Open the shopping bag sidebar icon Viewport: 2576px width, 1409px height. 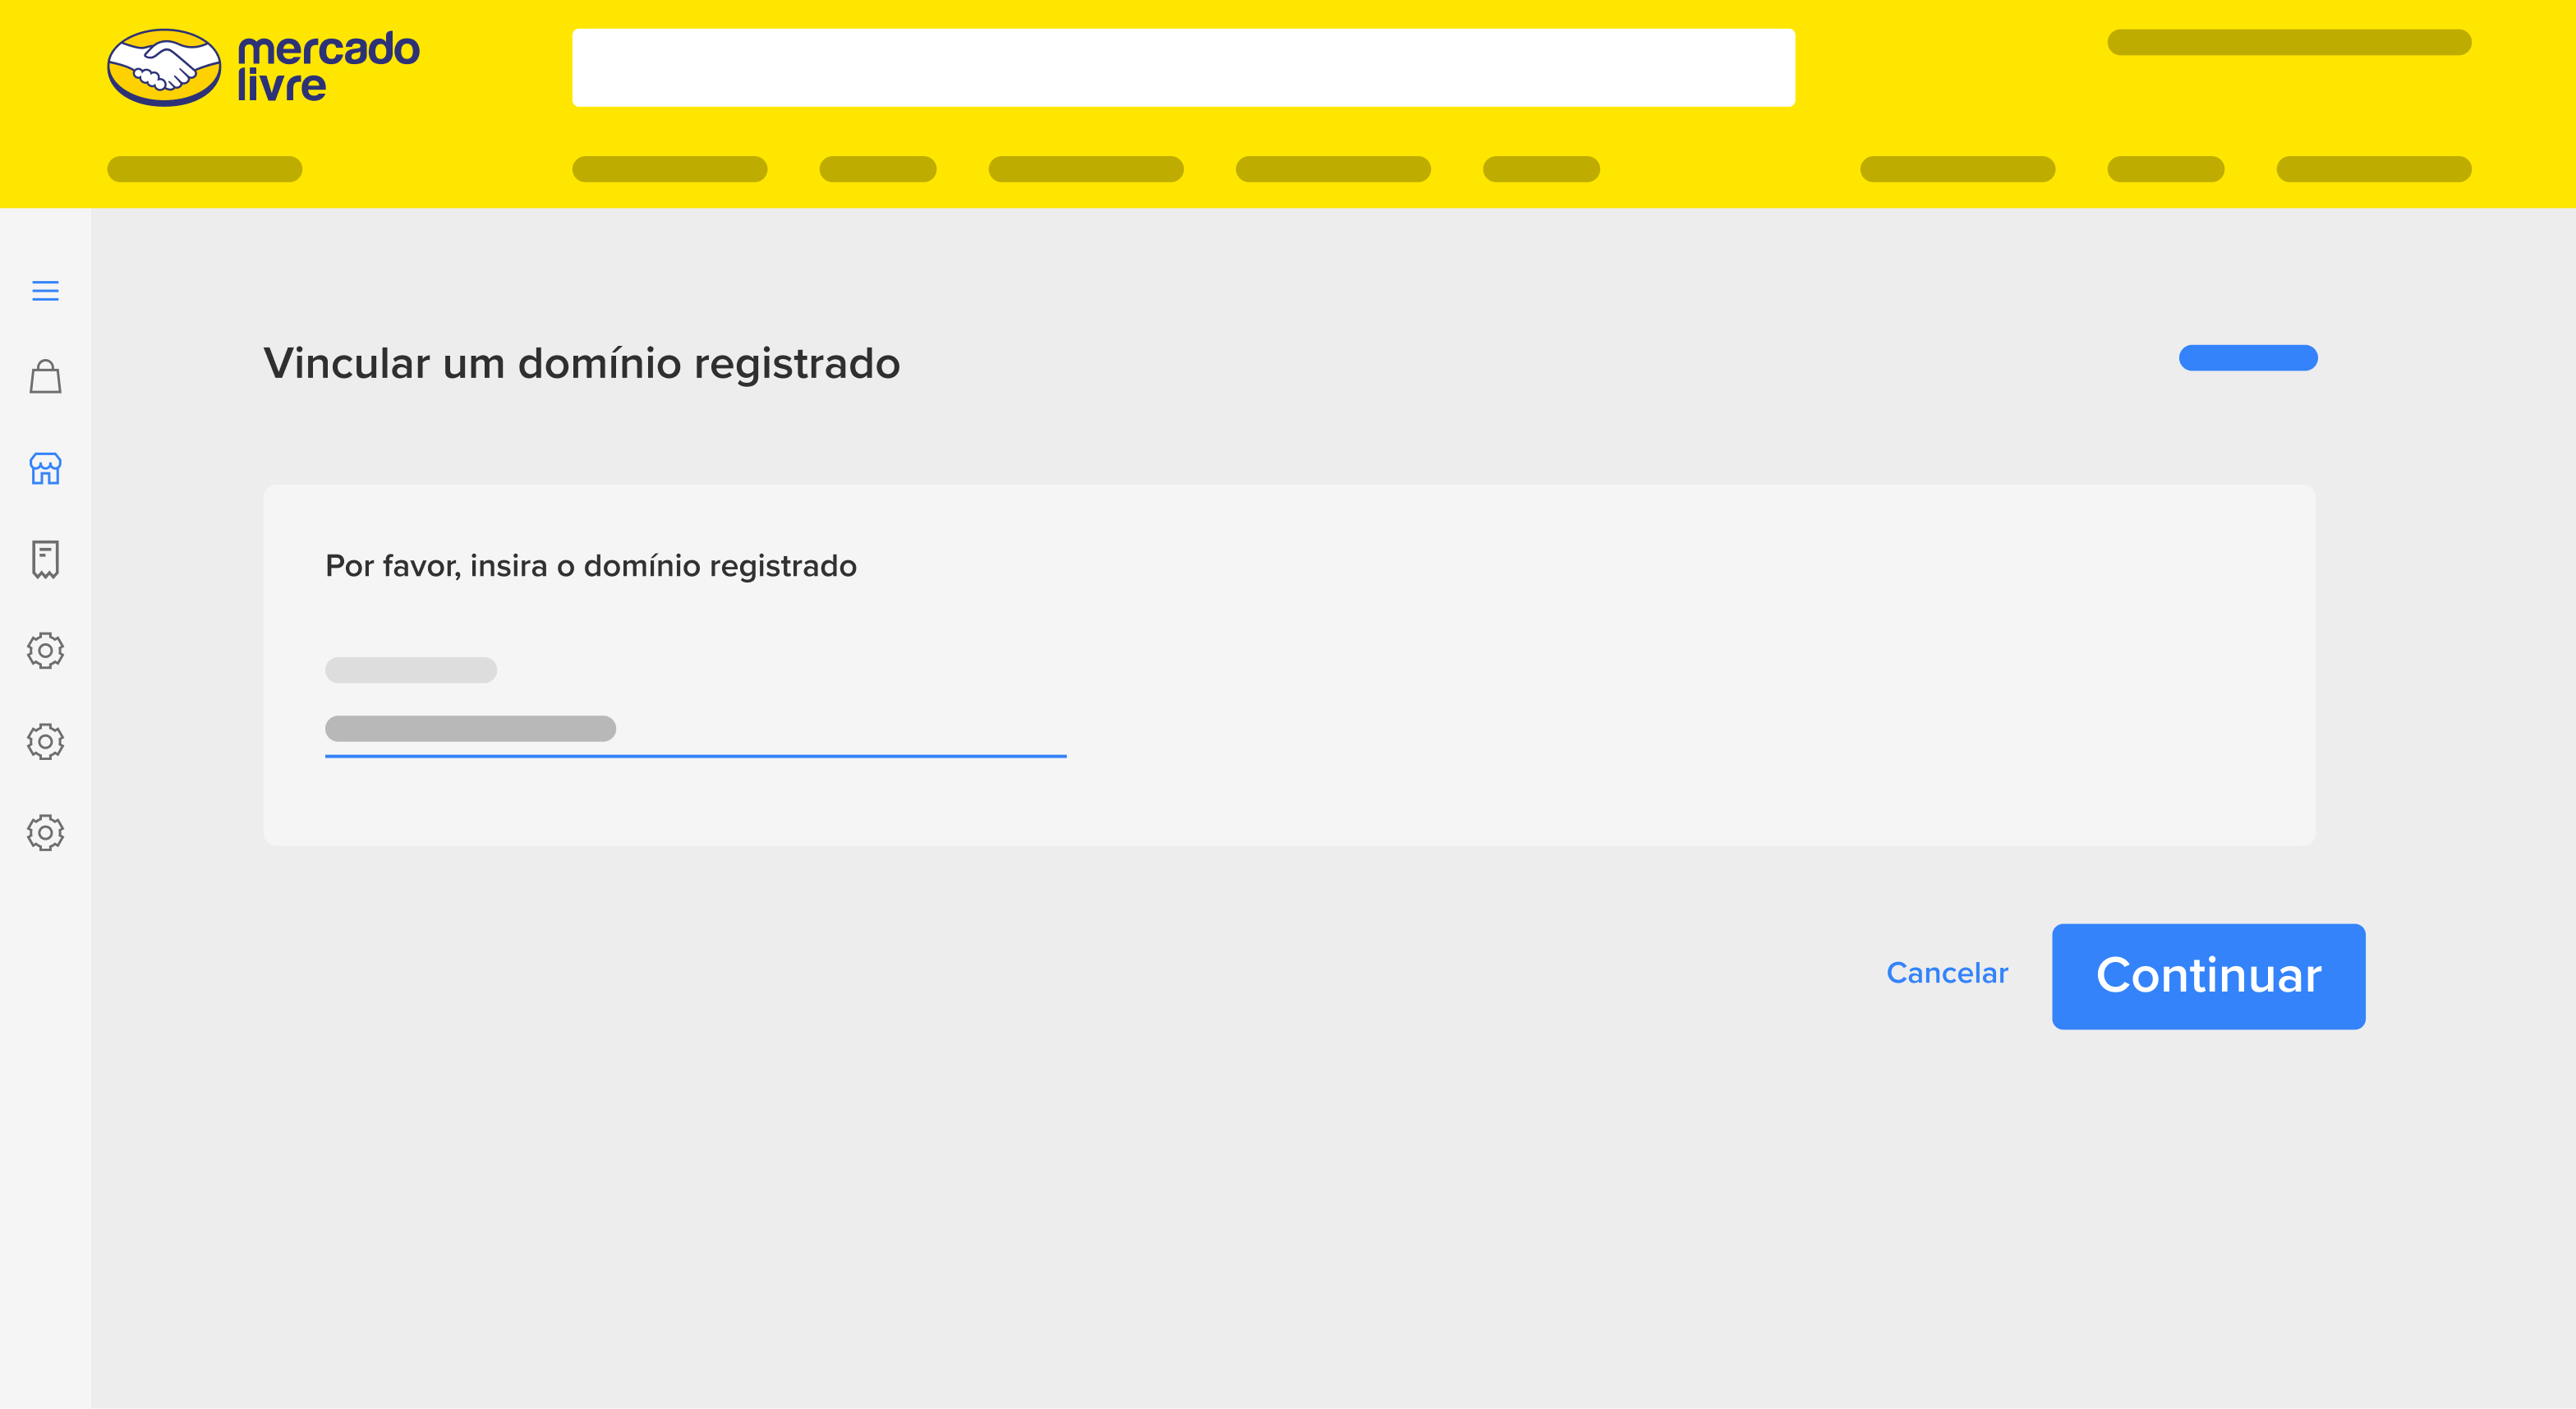coord(45,377)
